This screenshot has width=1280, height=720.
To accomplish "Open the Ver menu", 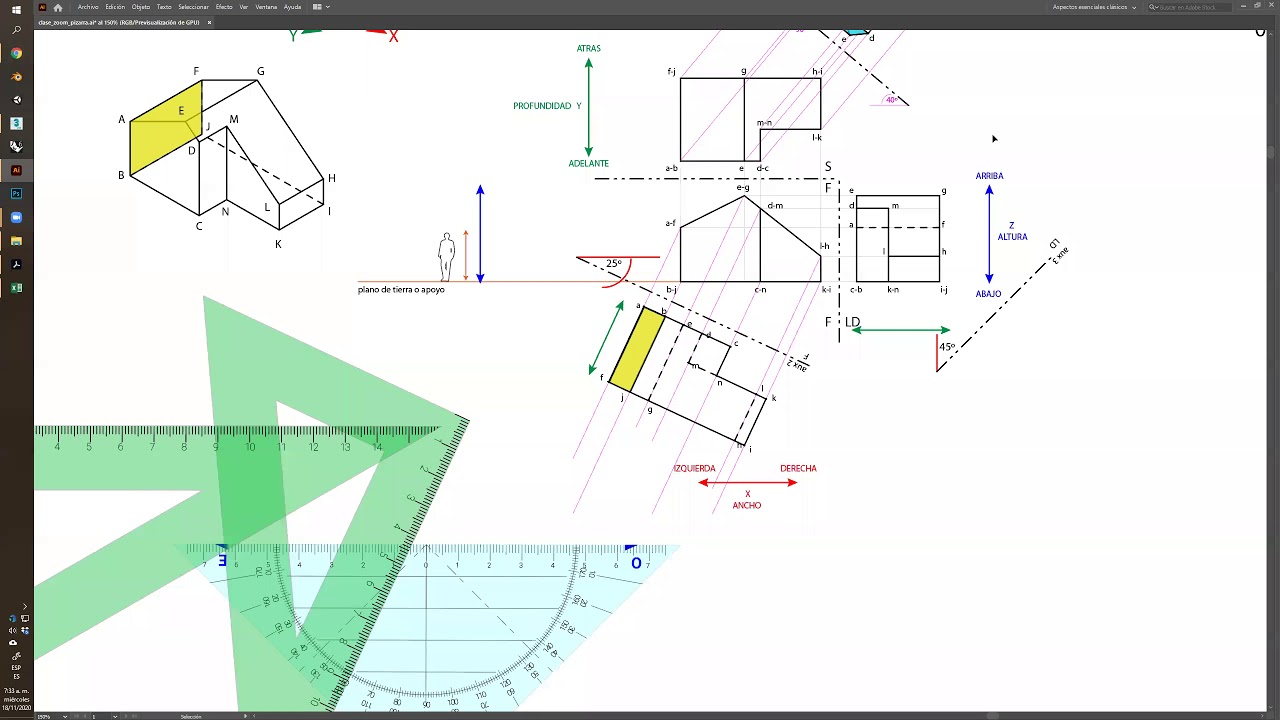I will 243,7.
